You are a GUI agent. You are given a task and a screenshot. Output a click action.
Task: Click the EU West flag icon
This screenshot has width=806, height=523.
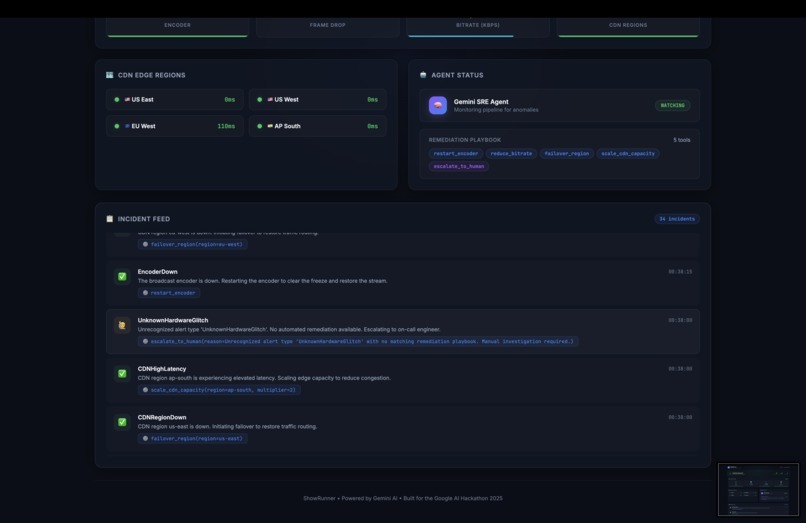127,126
